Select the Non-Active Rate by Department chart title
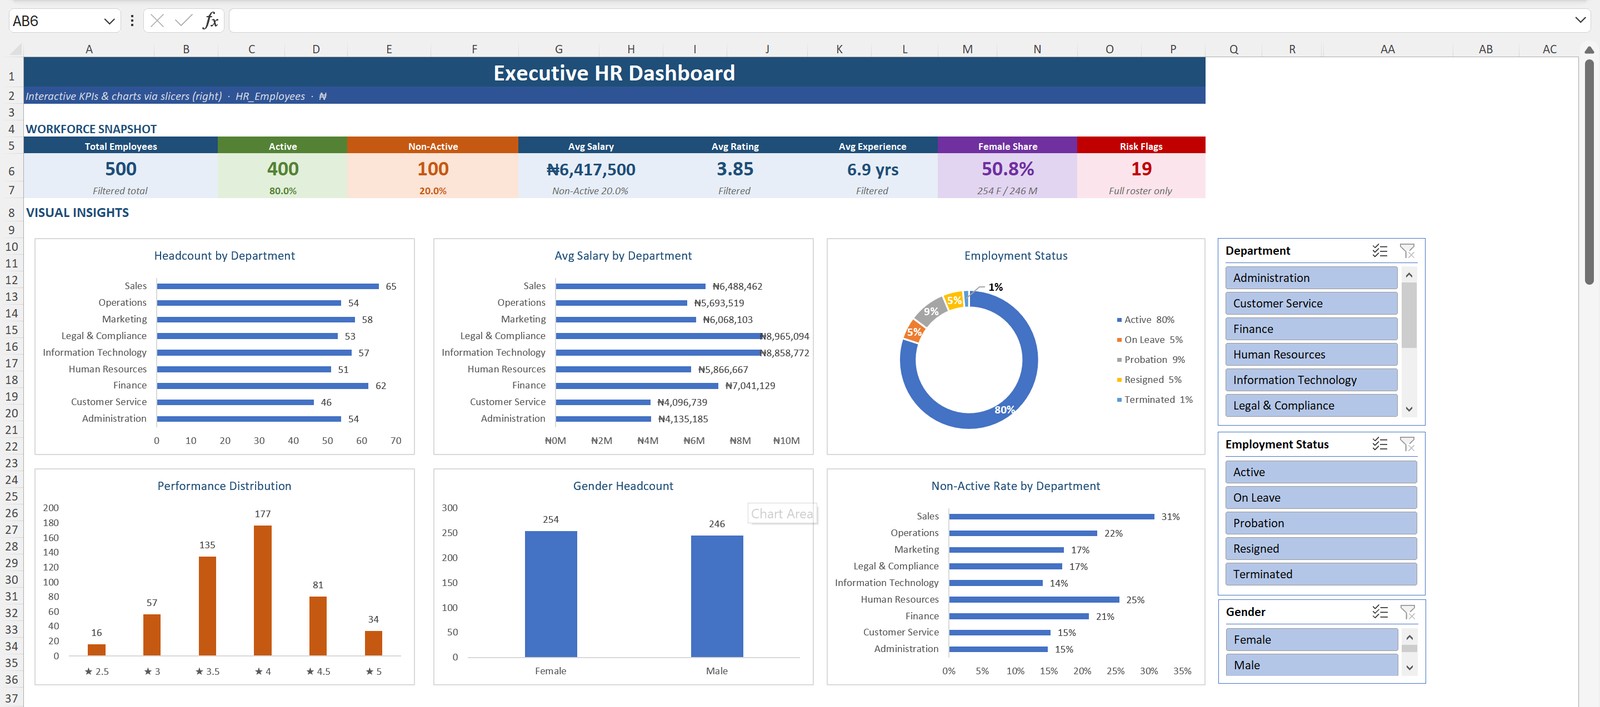Screen dimensions: 1600x707 pyautogui.click(x=1016, y=486)
